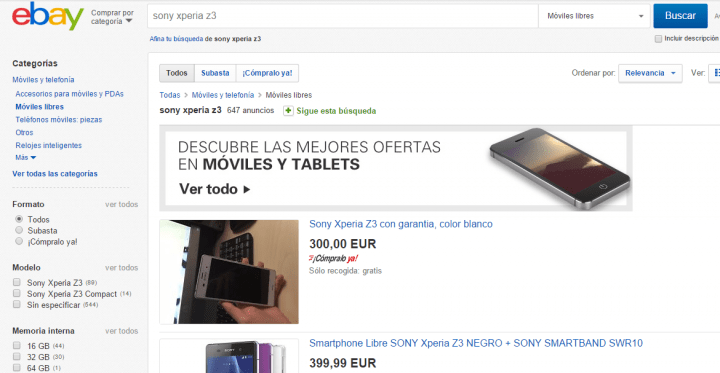Check the 16 GB memory checkbox

pyautogui.click(x=17, y=345)
